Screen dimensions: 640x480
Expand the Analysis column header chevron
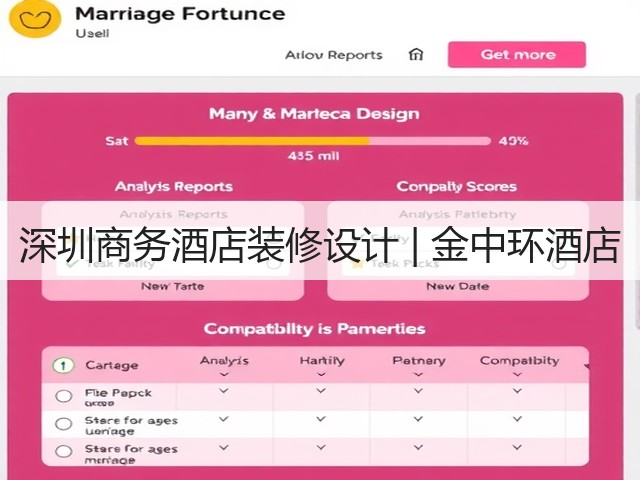(x=224, y=374)
